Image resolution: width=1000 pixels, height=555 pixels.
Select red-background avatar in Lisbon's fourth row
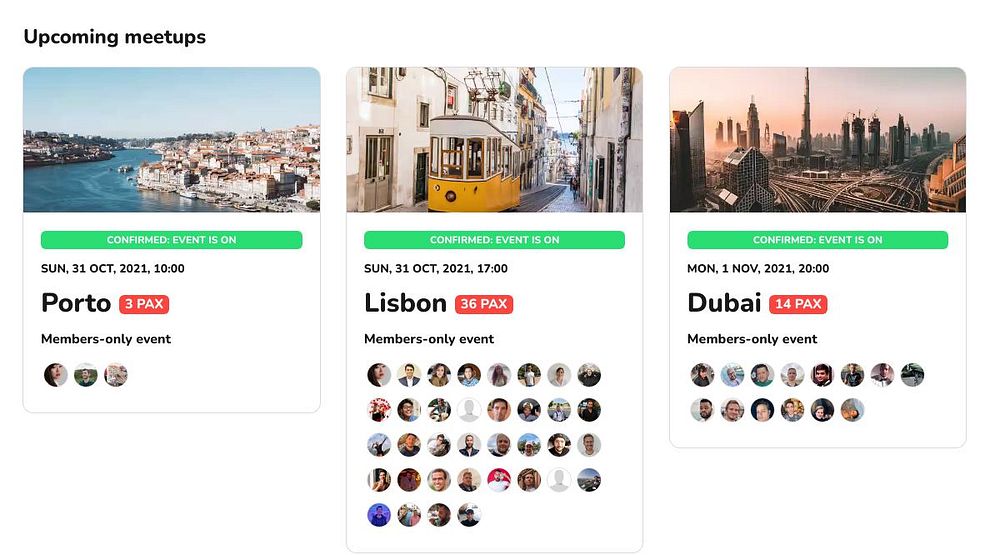point(499,480)
